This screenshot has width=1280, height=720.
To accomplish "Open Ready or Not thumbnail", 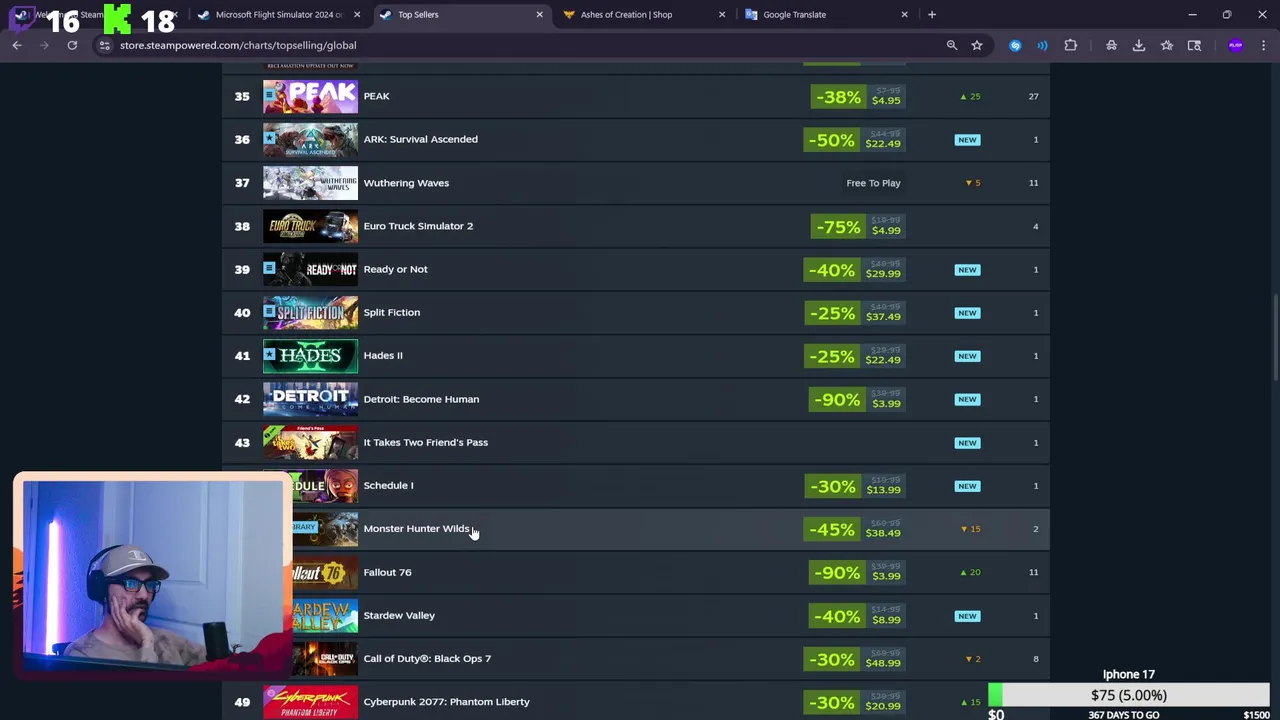I will pos(310,269).
